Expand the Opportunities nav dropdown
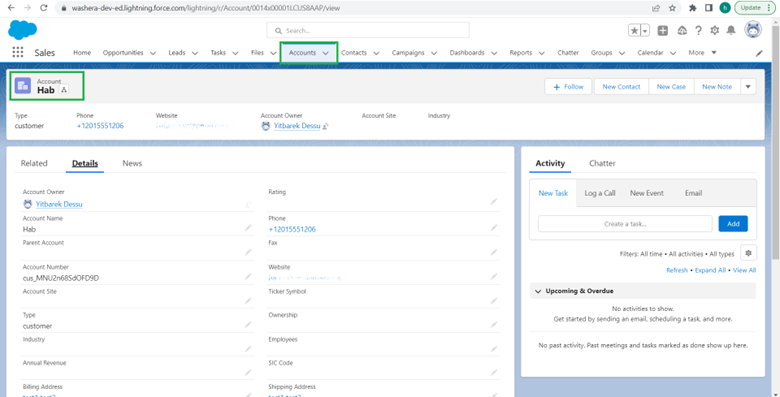The width and height of the screenshot is (780, 397). pyautogui.click(x=153, y=53)
